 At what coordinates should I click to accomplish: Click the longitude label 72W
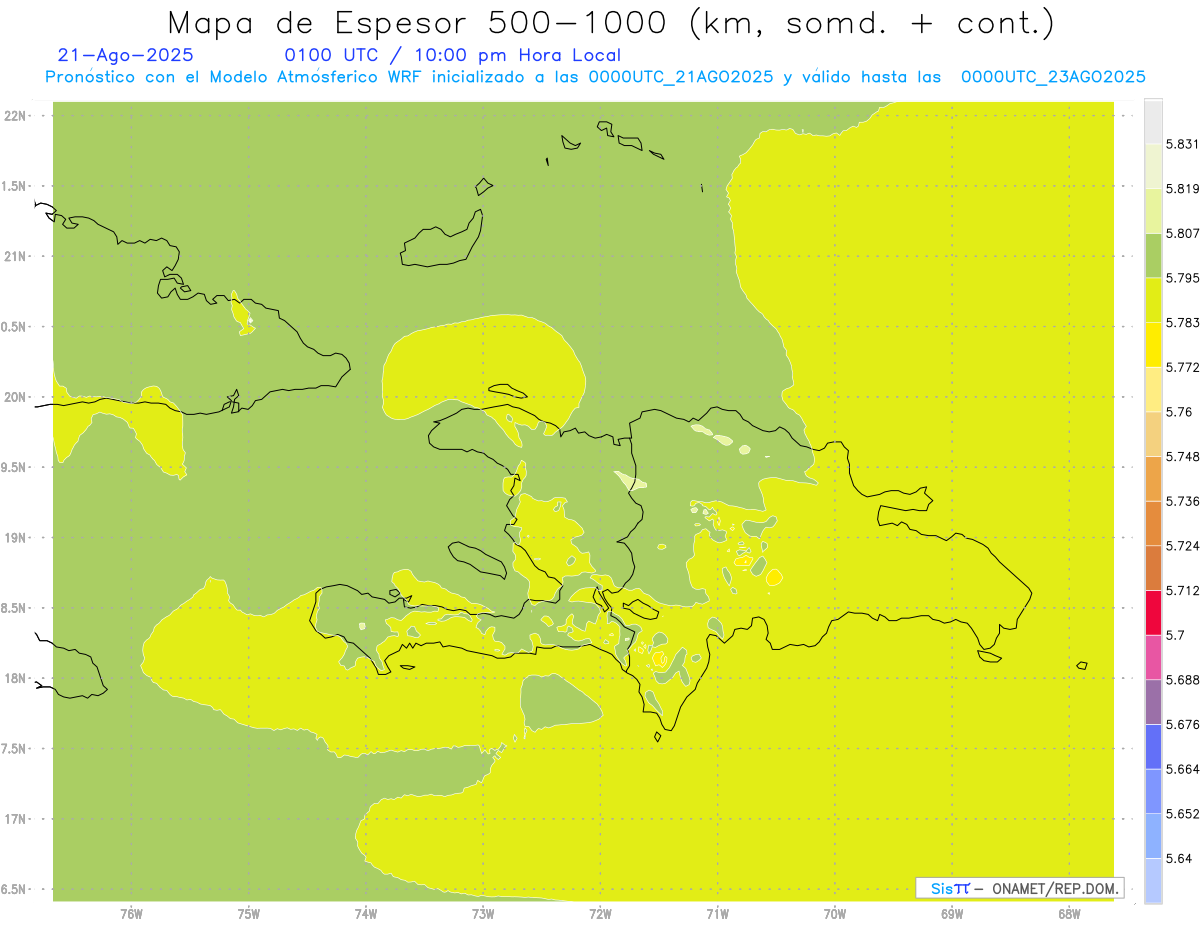click(x=600, y=914)
